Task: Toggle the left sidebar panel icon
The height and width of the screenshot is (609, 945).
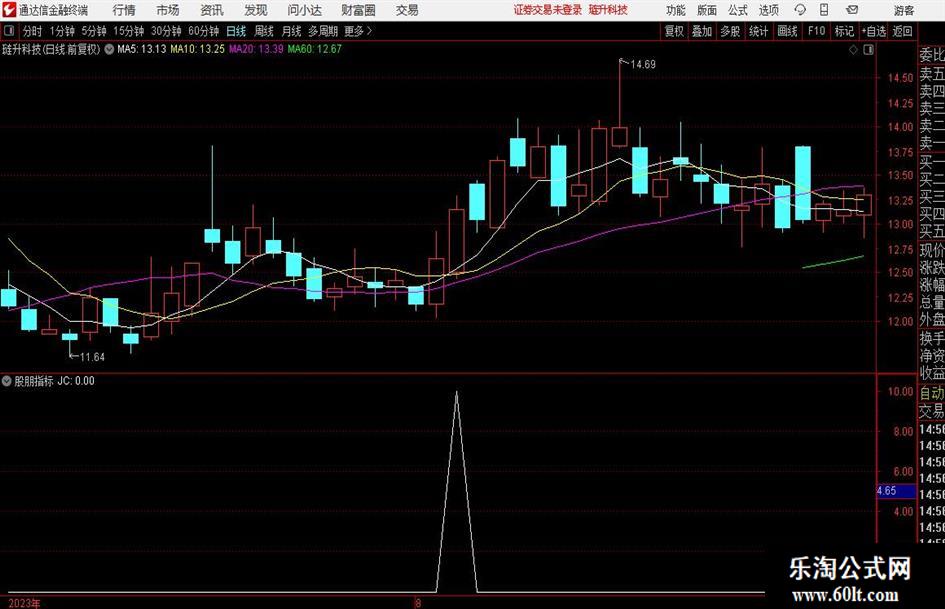Action: (8, 31)
